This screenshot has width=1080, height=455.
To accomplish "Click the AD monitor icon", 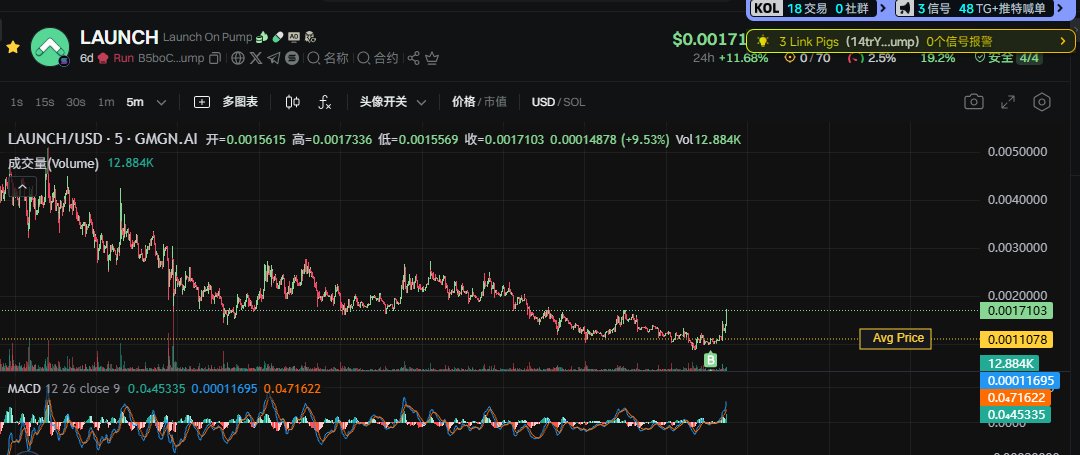I will (294, 37).
